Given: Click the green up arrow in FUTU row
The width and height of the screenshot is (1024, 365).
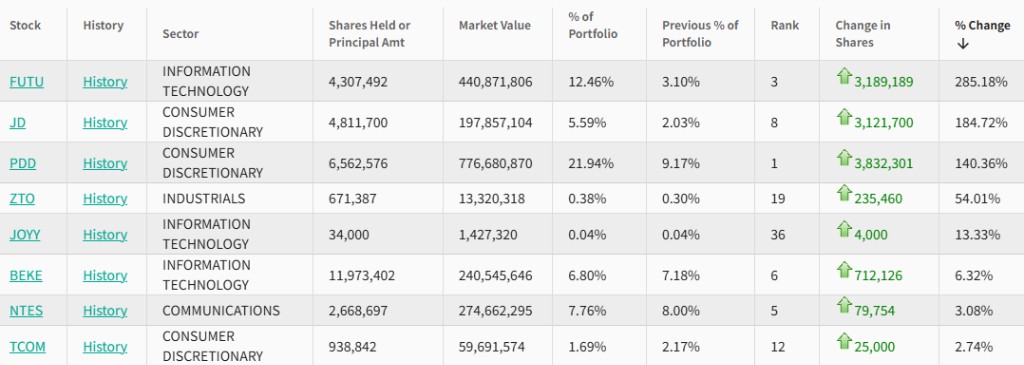Looking at the screenshot, I should tap(844, 76).
